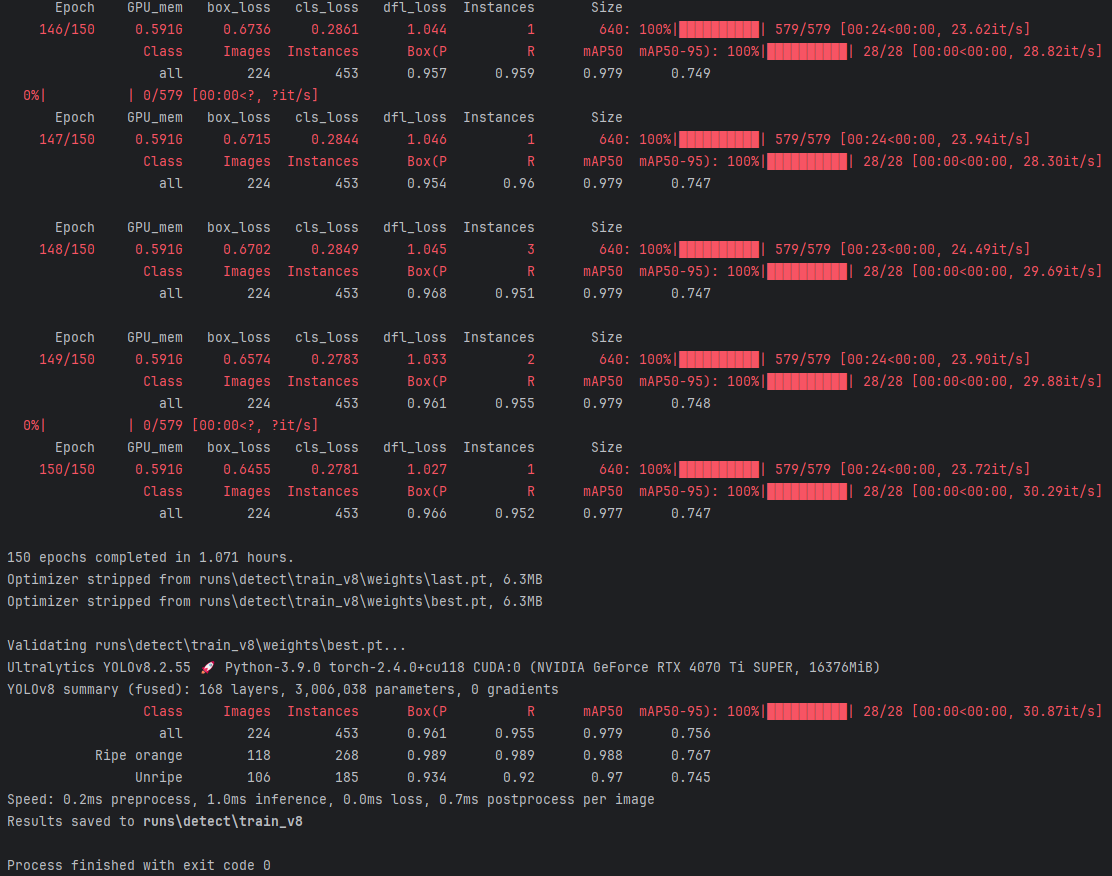1112x876 pixels.
Task: Click the 'Unripe' class row label
Action: [x=159, y=777]
